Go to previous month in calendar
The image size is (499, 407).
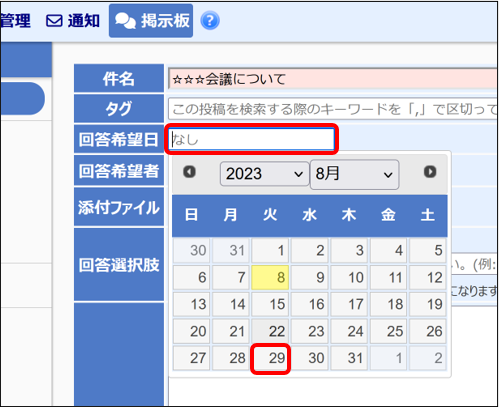click(189, 172)
